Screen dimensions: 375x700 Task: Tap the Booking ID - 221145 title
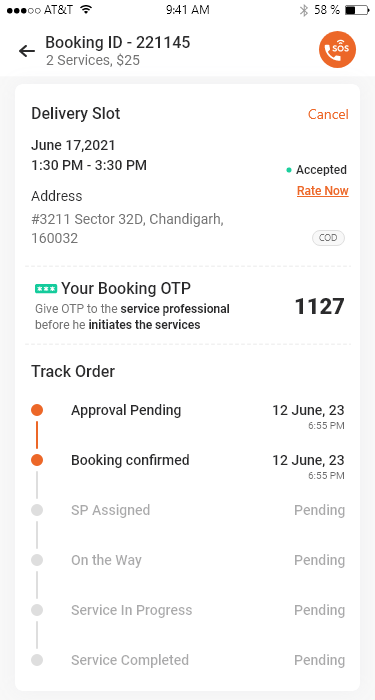pyautogui.click(x=118, y=42)
